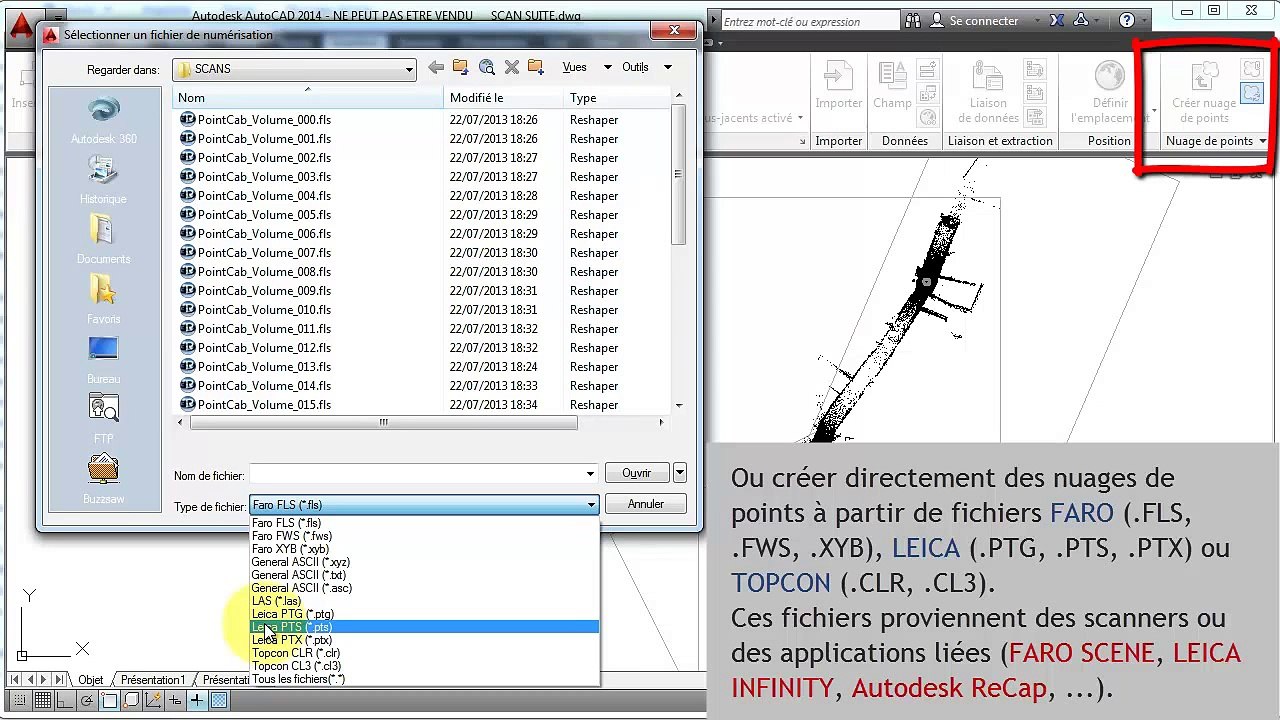
Task: Sort files by the Nom column header
Action: [x=309, y=98]
